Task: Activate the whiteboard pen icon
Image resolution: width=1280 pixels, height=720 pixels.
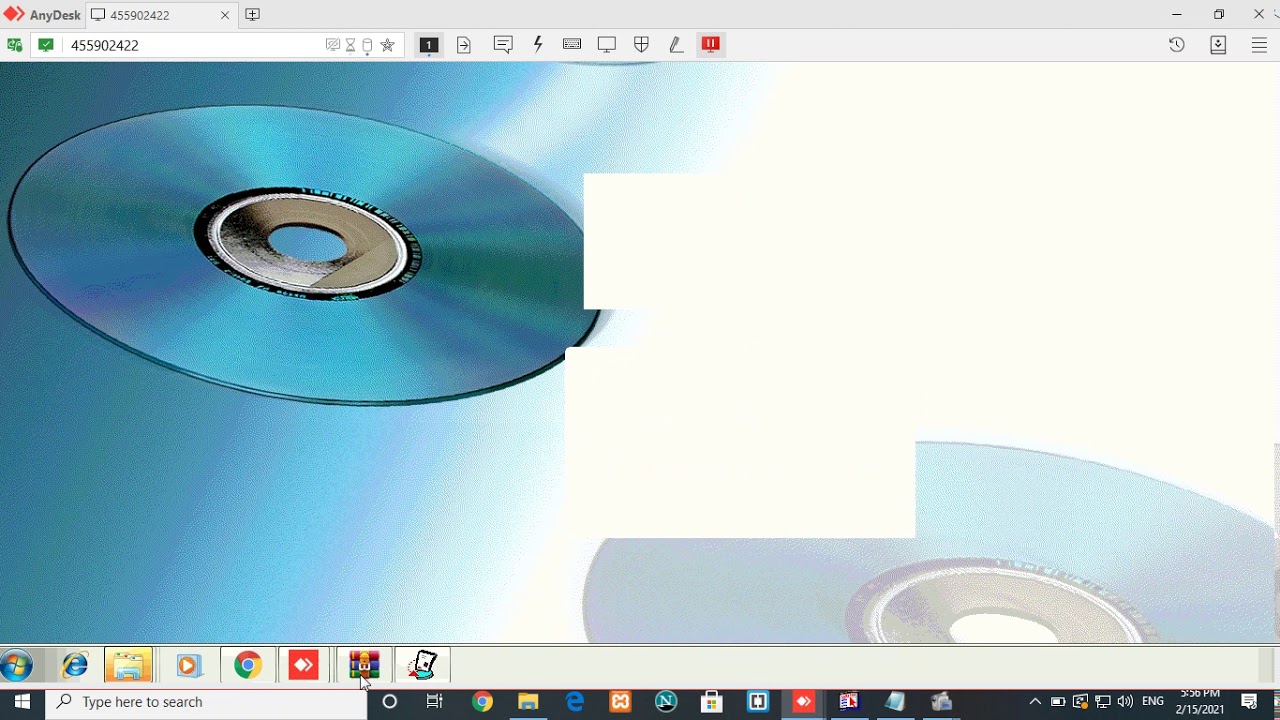Action: (x=676, y=44)
